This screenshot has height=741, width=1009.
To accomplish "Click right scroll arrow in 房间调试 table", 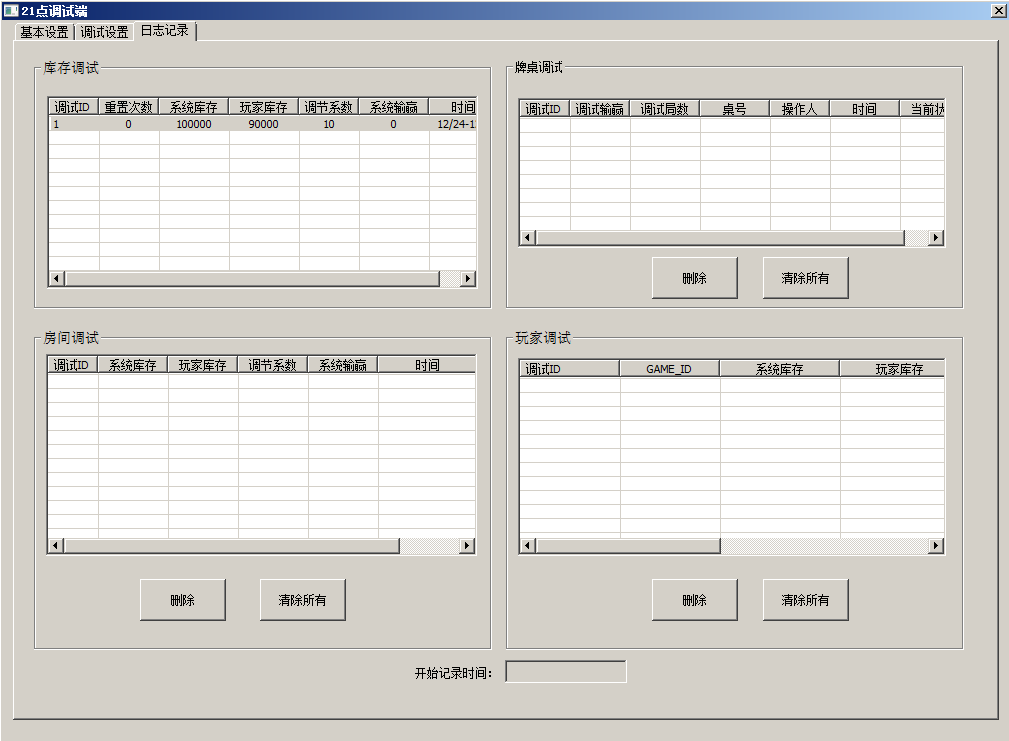I will (467, 546).
